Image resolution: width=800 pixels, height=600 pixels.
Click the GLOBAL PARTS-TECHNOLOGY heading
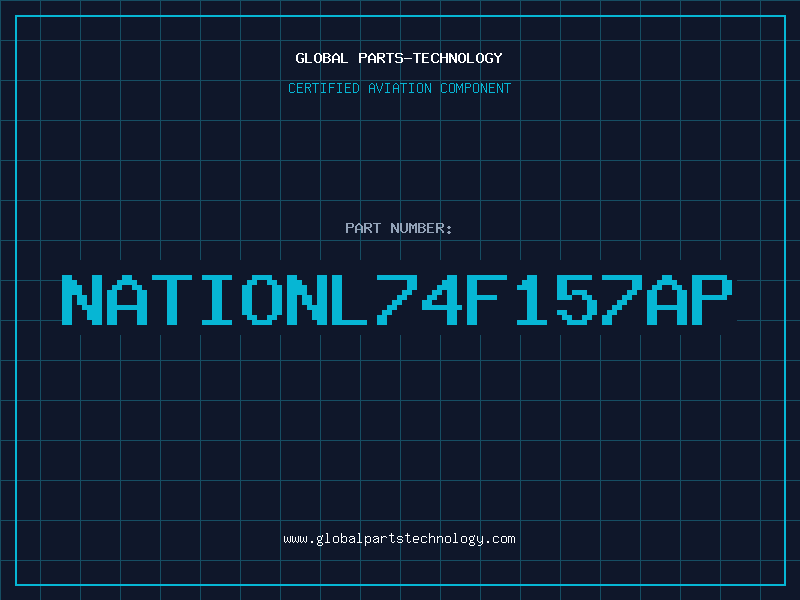[399, 59]
